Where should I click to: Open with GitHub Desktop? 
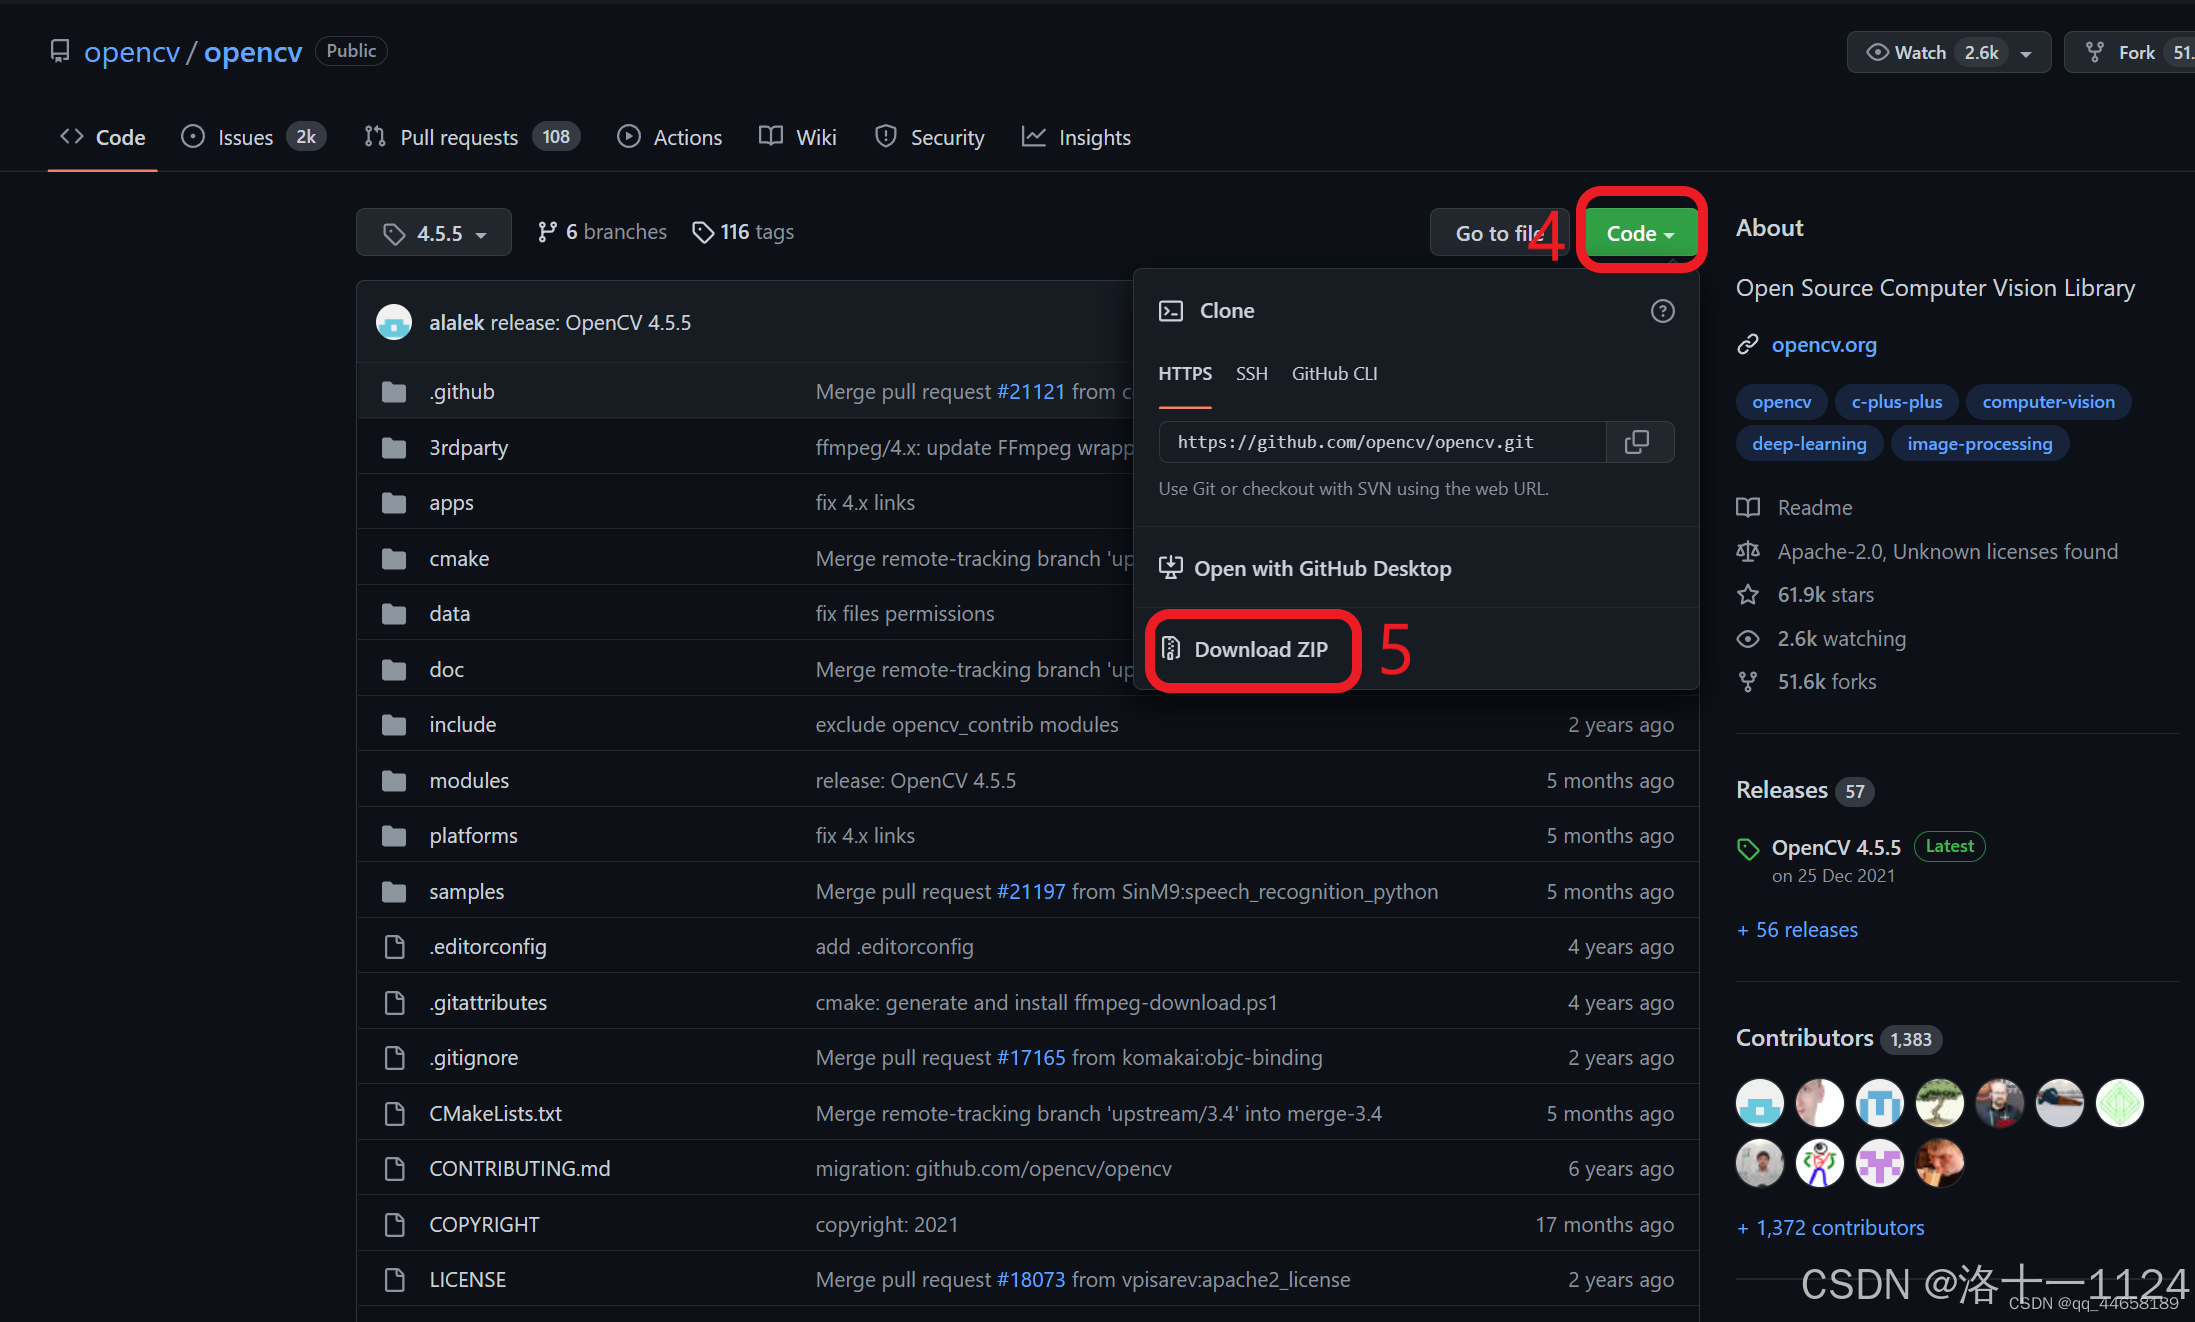point(1322,569)
